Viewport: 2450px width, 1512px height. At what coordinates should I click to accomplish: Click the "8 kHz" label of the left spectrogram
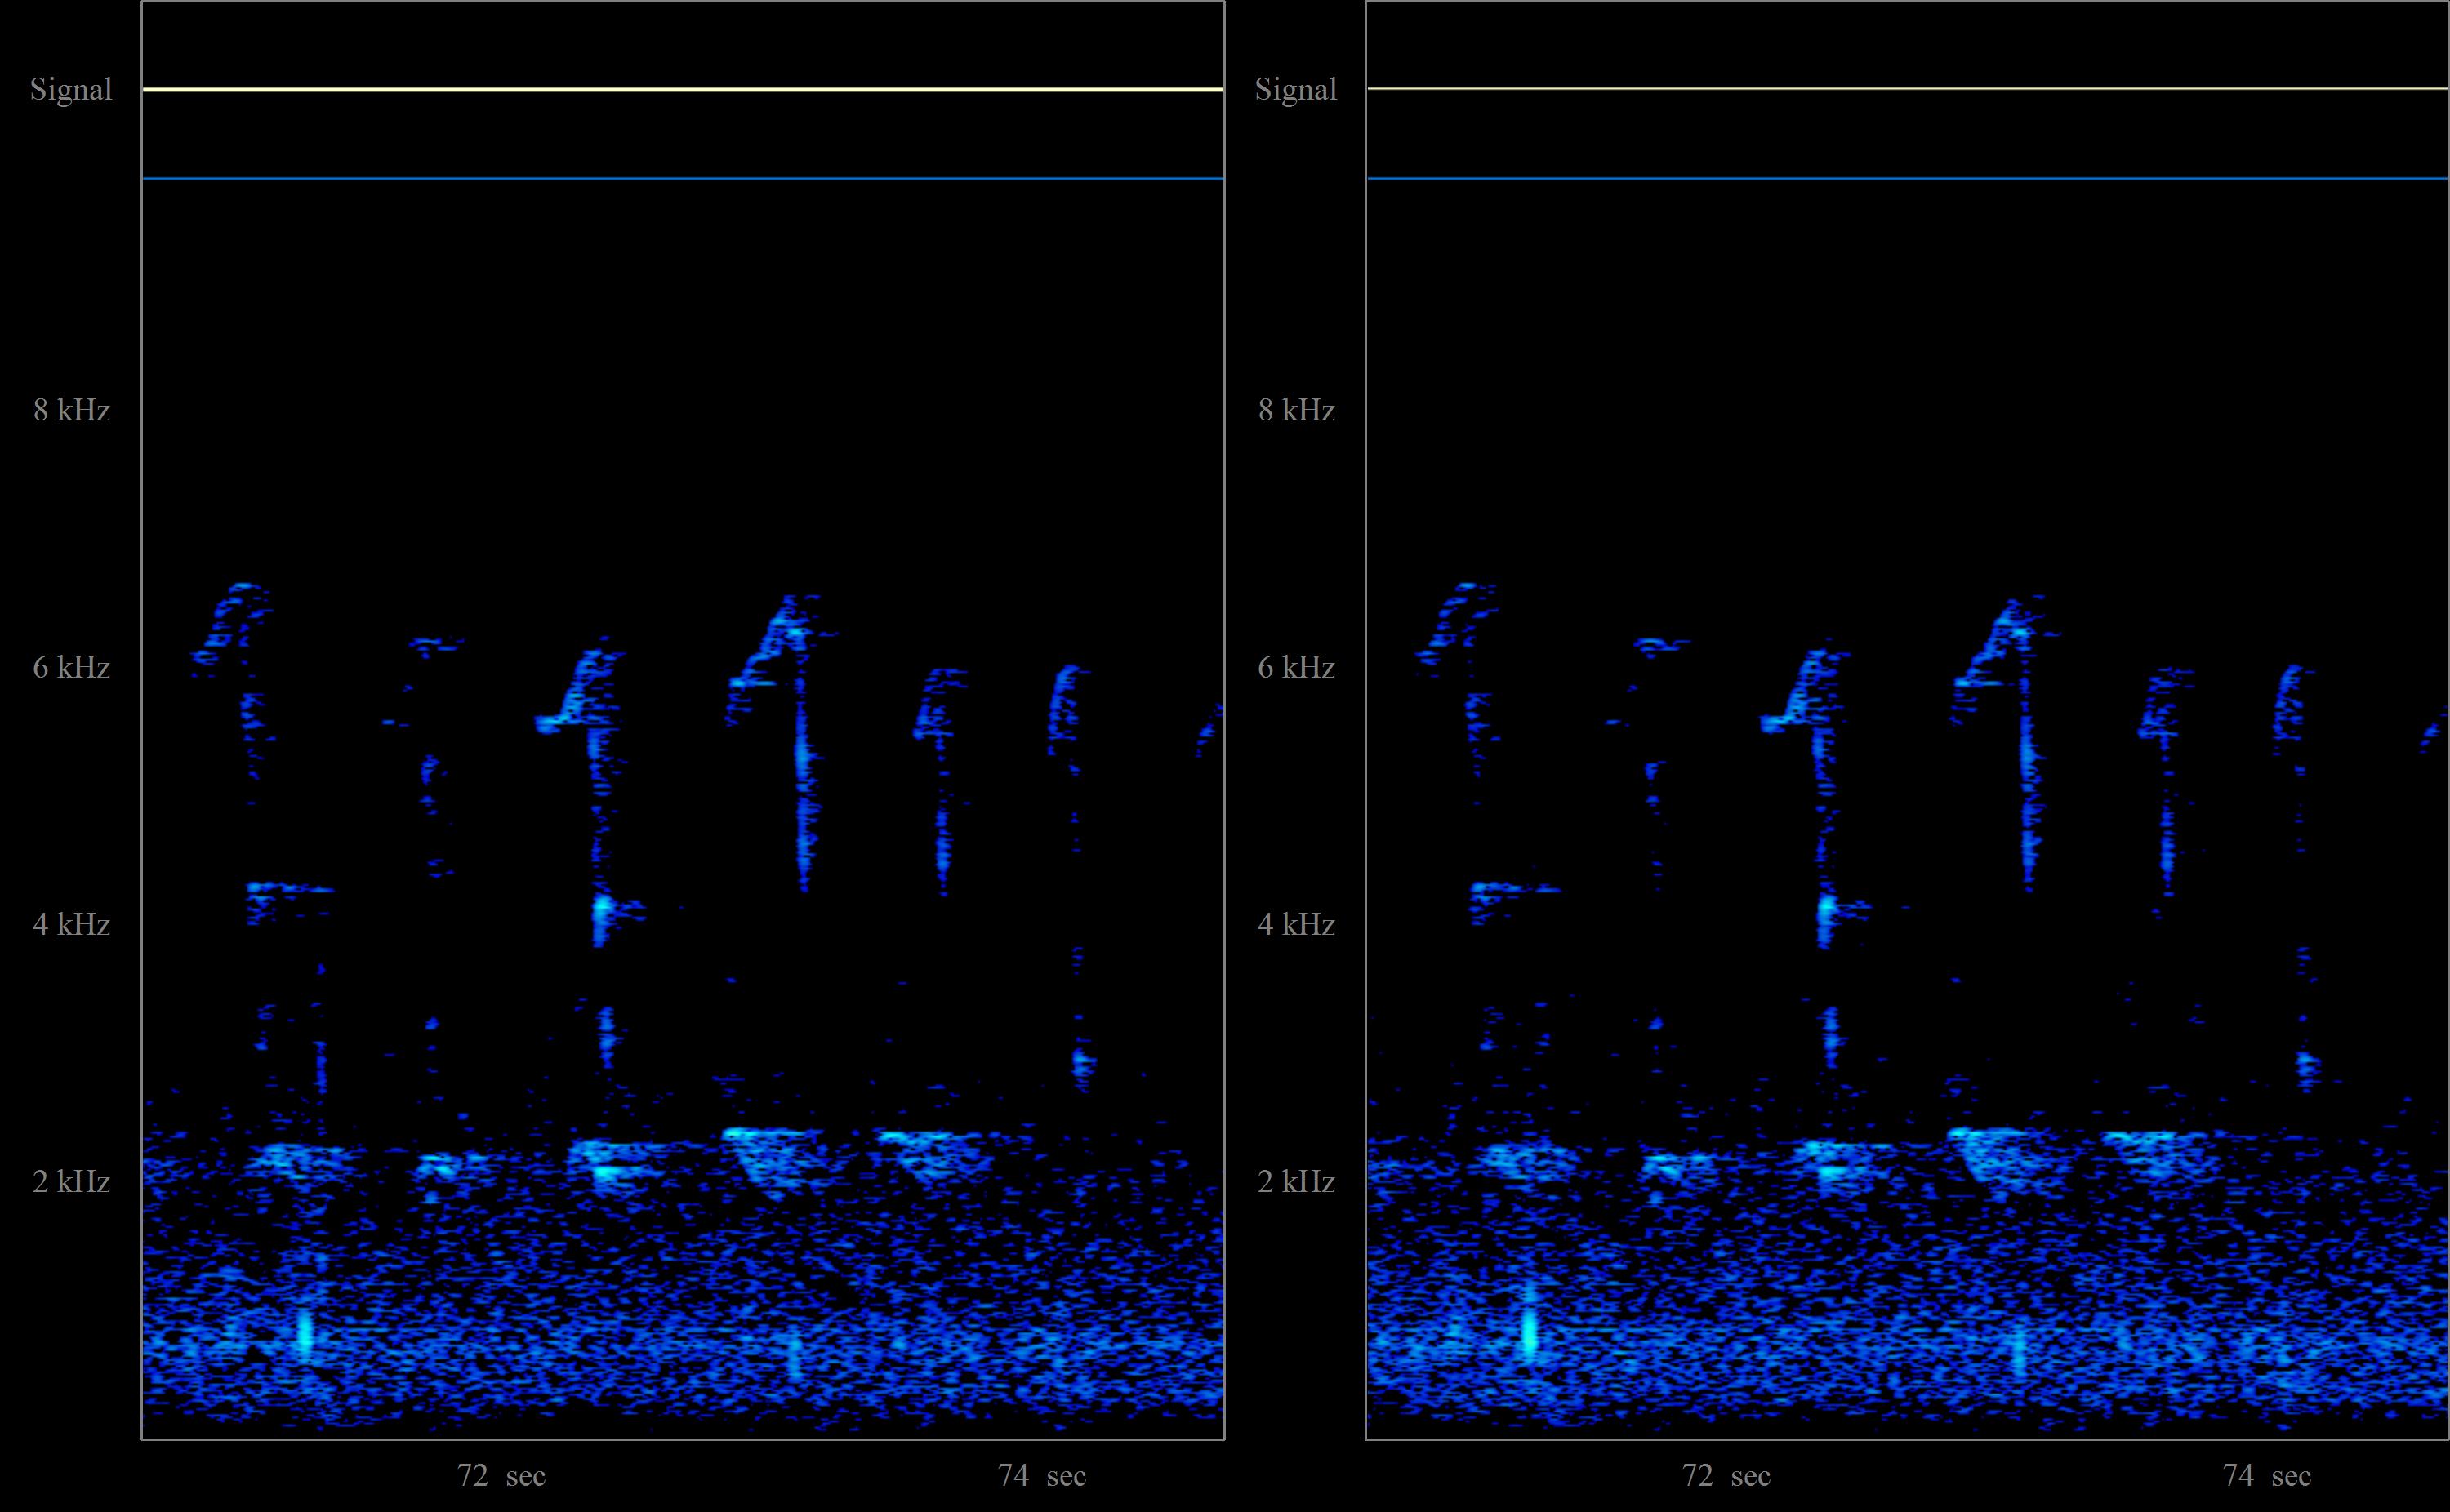(71, 410)
